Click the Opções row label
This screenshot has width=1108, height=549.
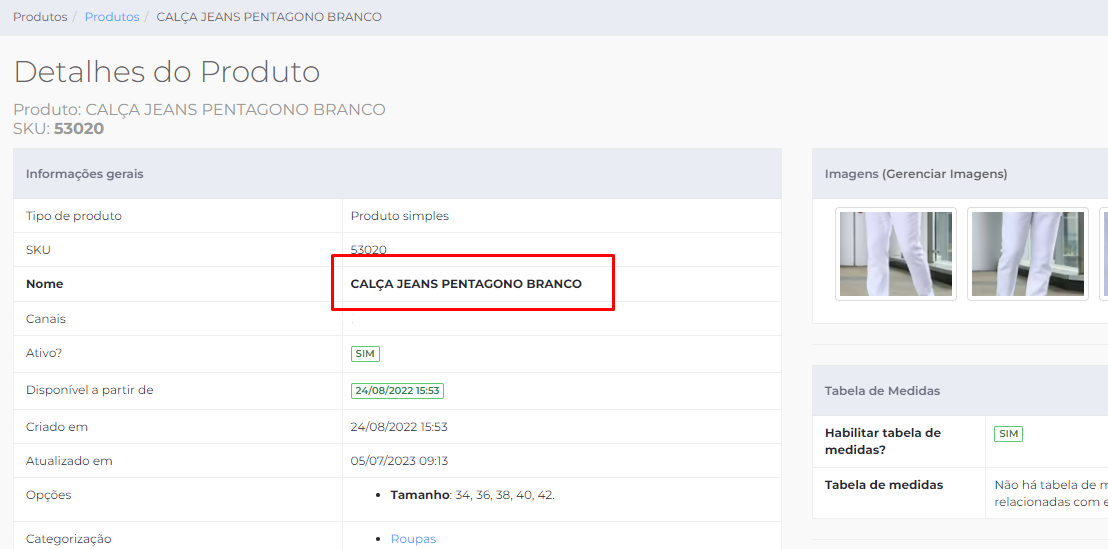point(49,495)
